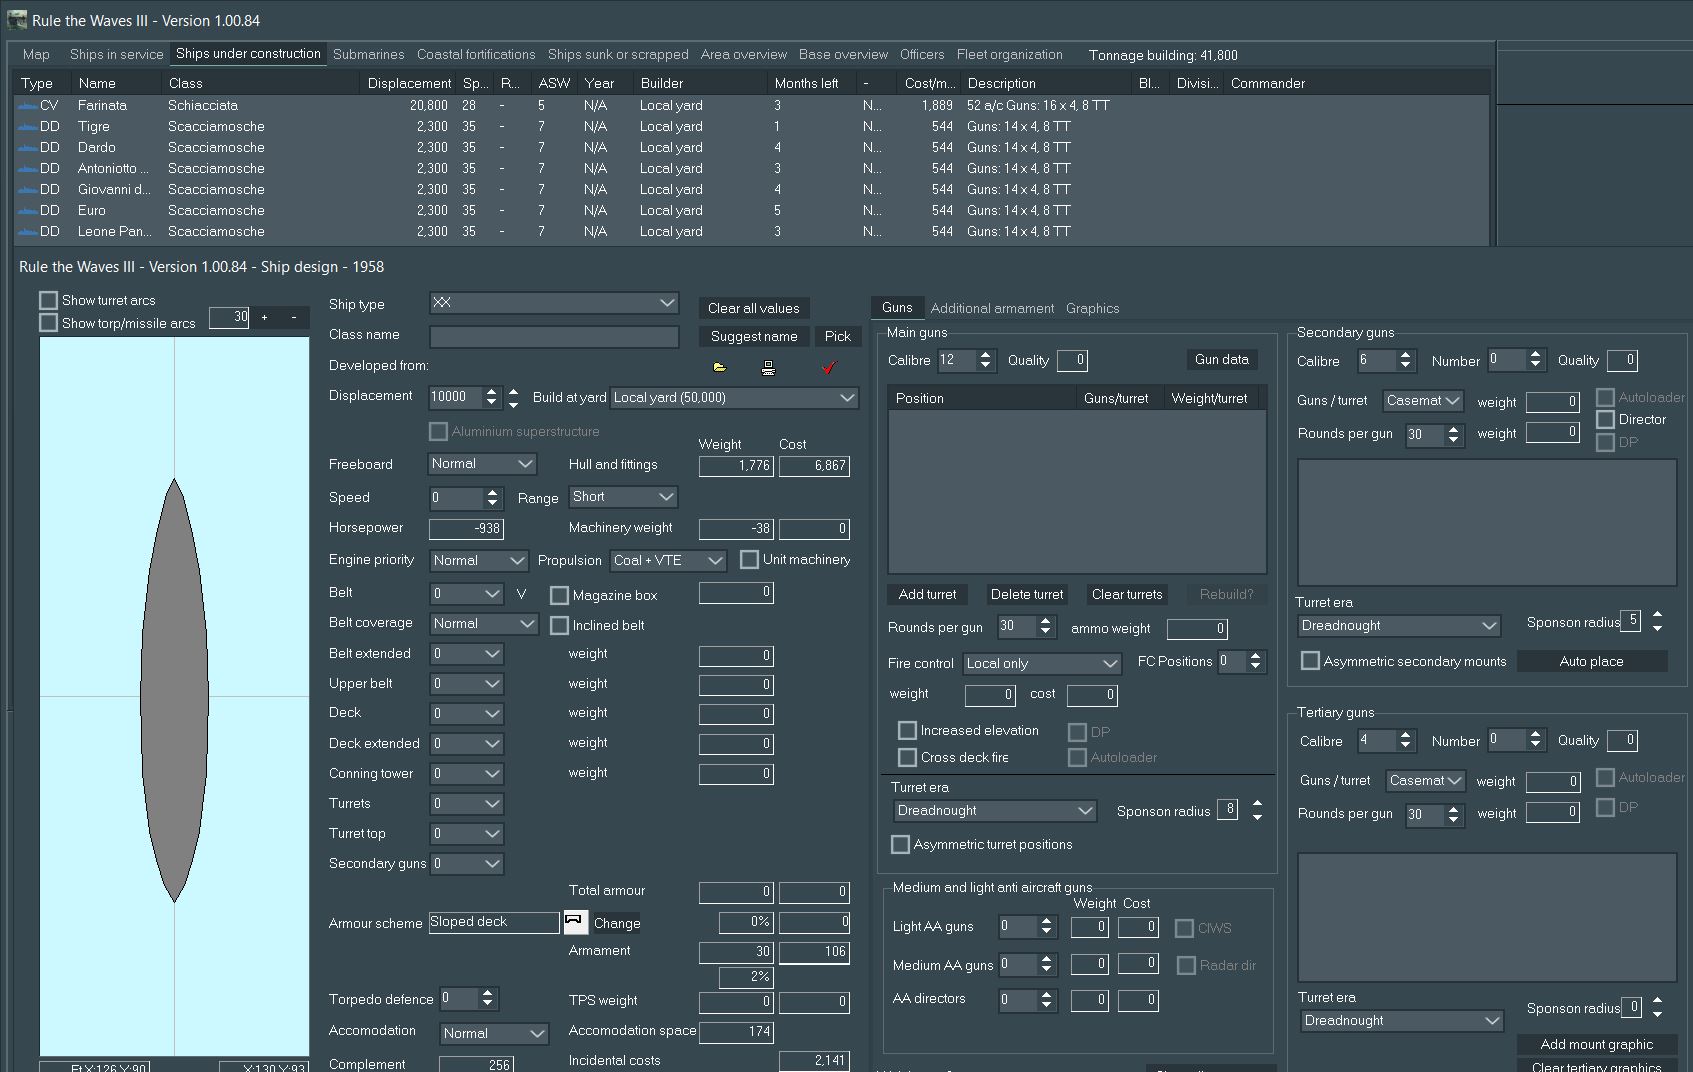1693x1072 pixels.
Task: Increase FC Positions stepper
Action: (1256, 656)
